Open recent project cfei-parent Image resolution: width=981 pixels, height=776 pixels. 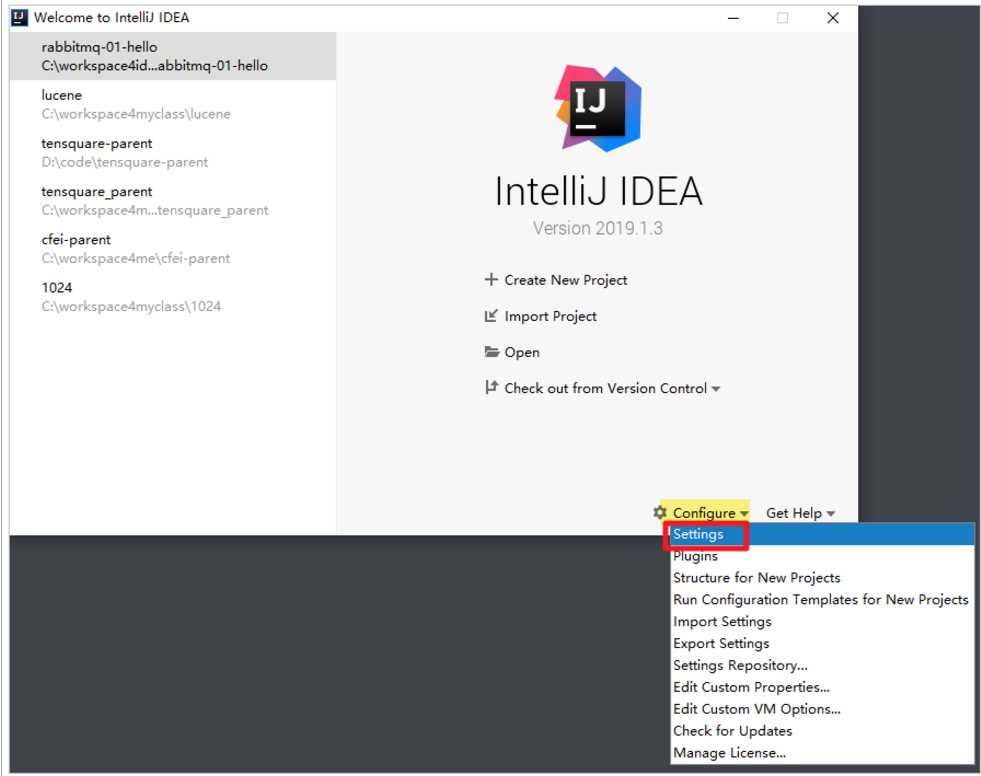tap(173, 249)
